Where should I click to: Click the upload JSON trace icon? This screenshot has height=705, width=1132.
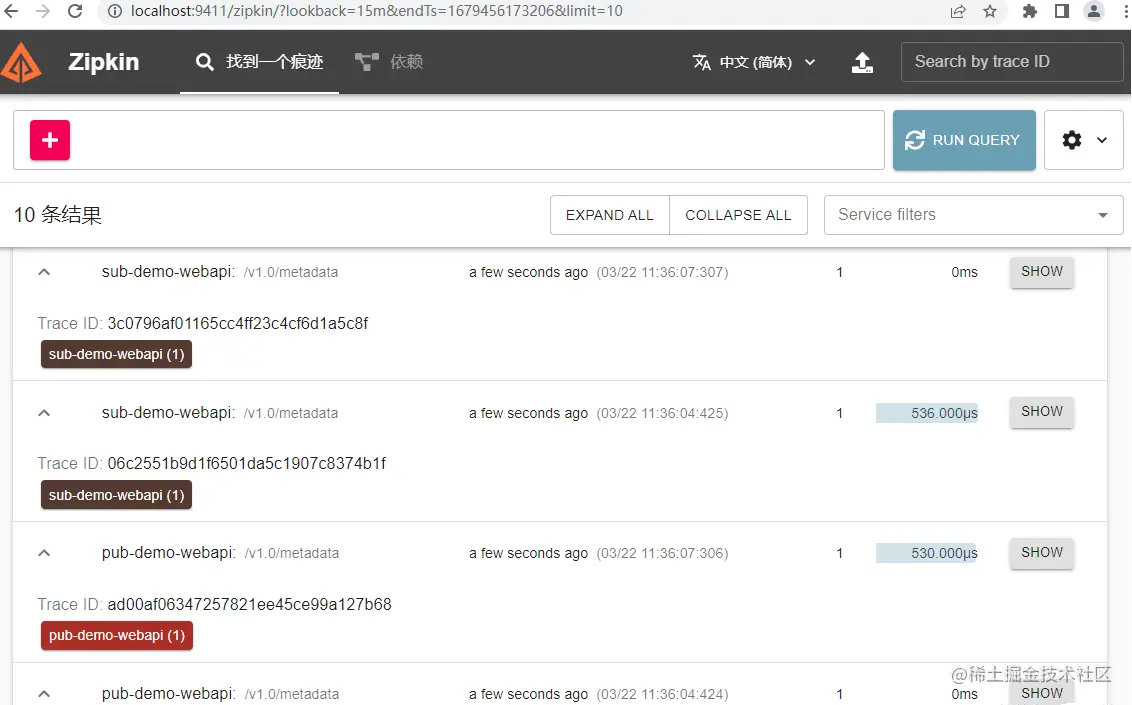(862, 62)
